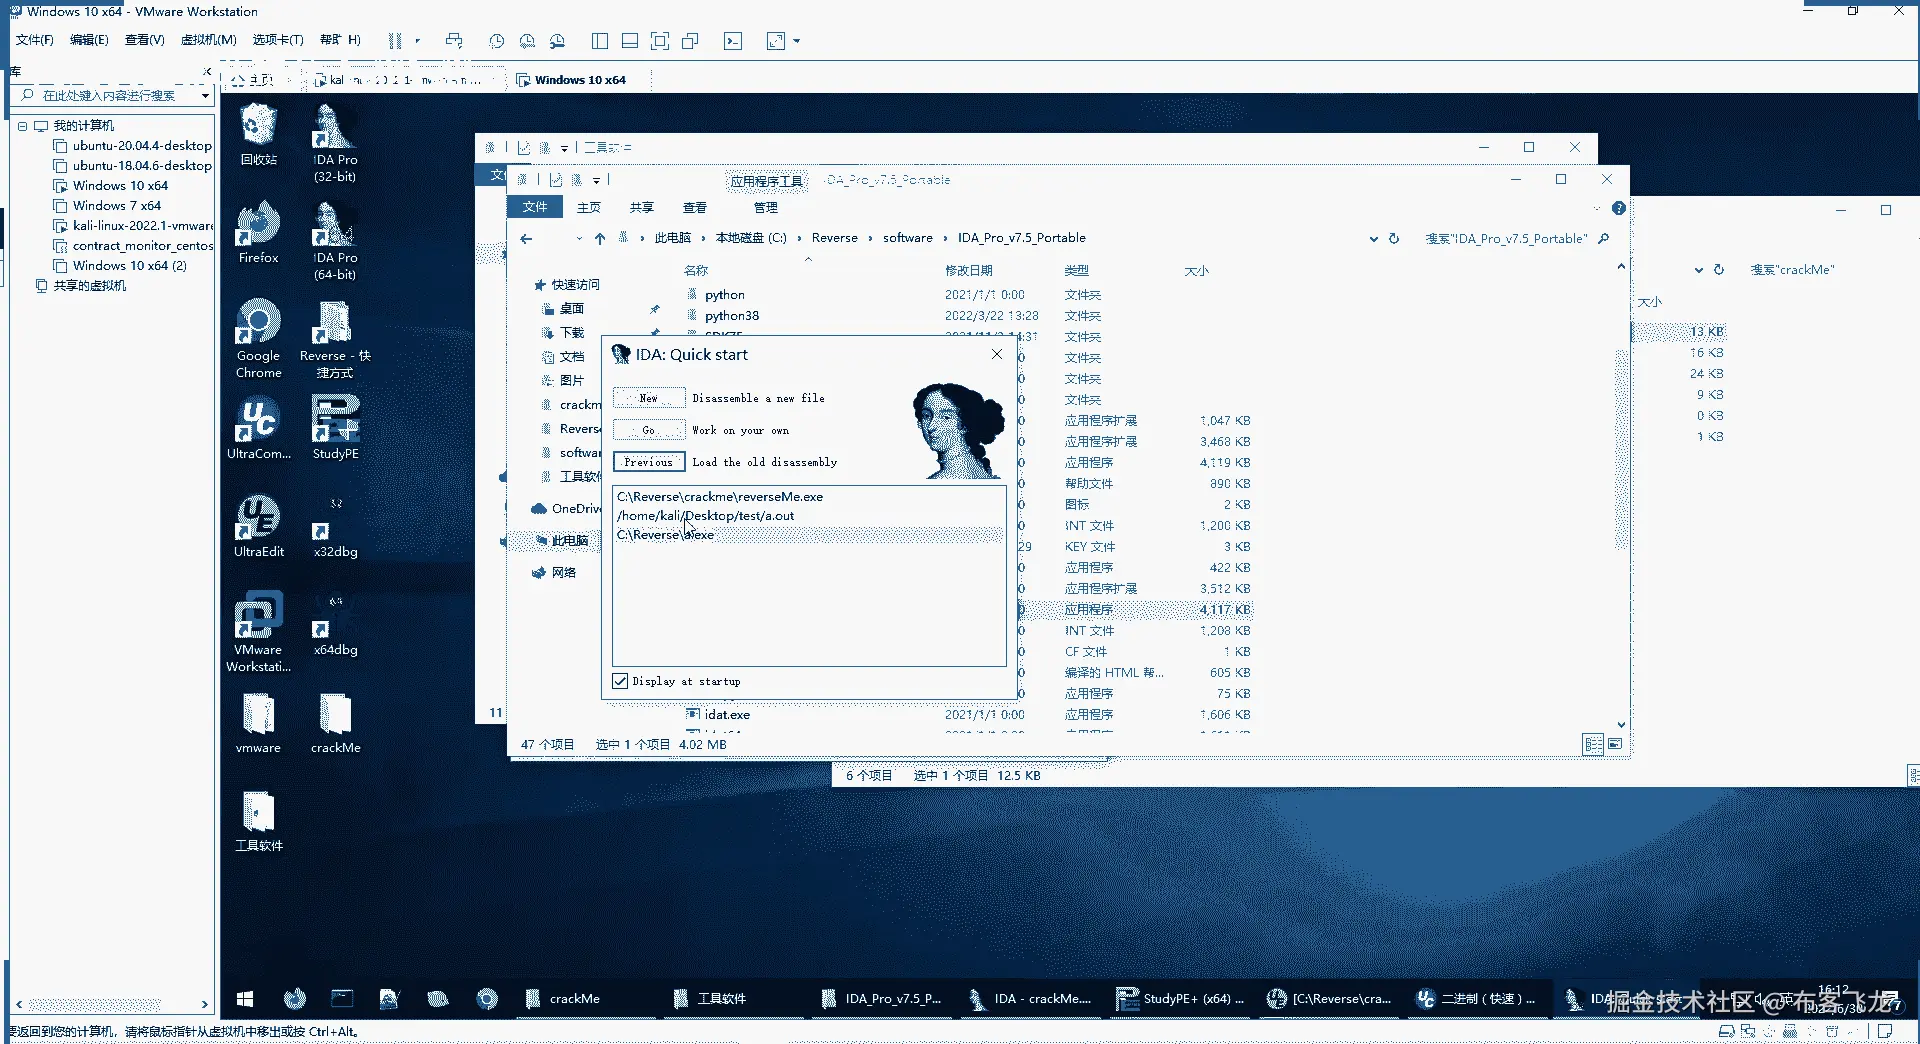This screenshot has width=1920, height=1044.
Task: Click the revert snapshot toolbar icon
Action: (527, 41)
